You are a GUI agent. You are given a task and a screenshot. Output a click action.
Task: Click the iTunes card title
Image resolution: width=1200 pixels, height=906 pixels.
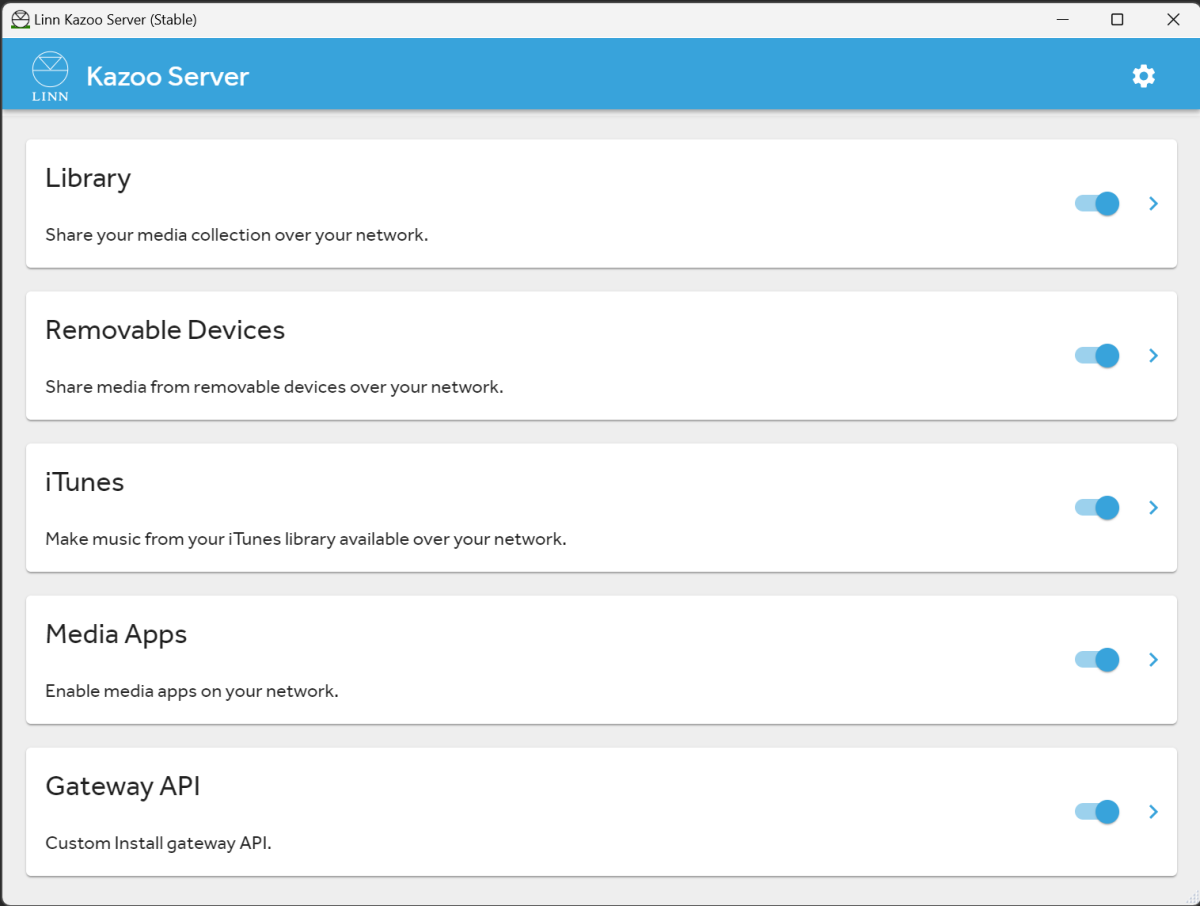click(85, 482)
